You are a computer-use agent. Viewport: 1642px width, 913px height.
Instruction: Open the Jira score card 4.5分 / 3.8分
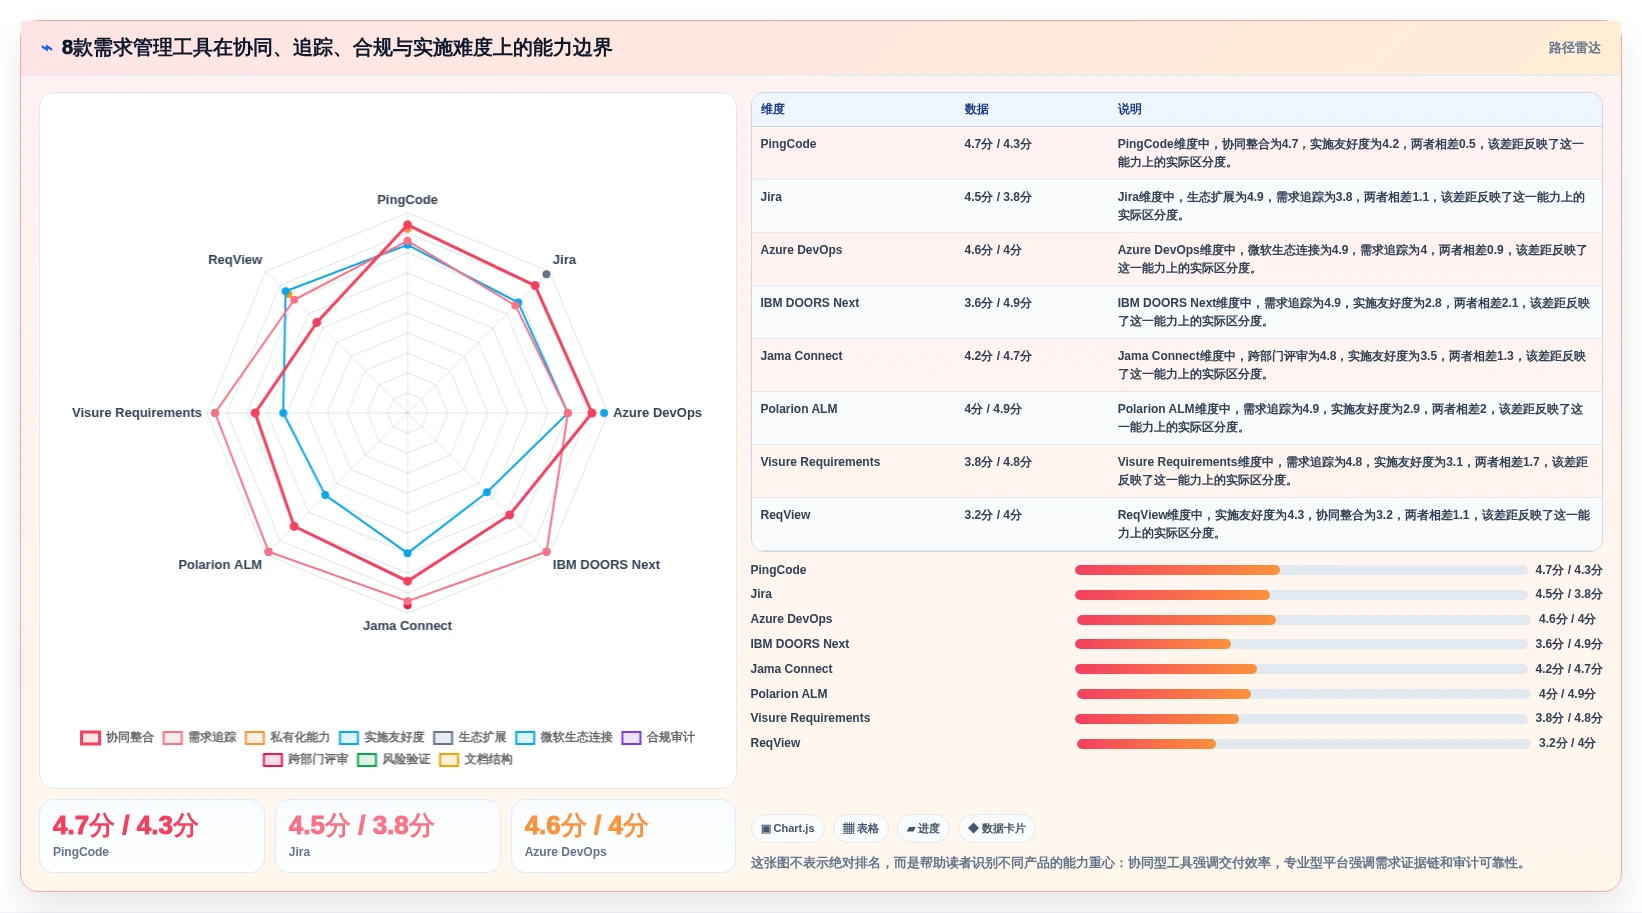(x=388, y=836)
